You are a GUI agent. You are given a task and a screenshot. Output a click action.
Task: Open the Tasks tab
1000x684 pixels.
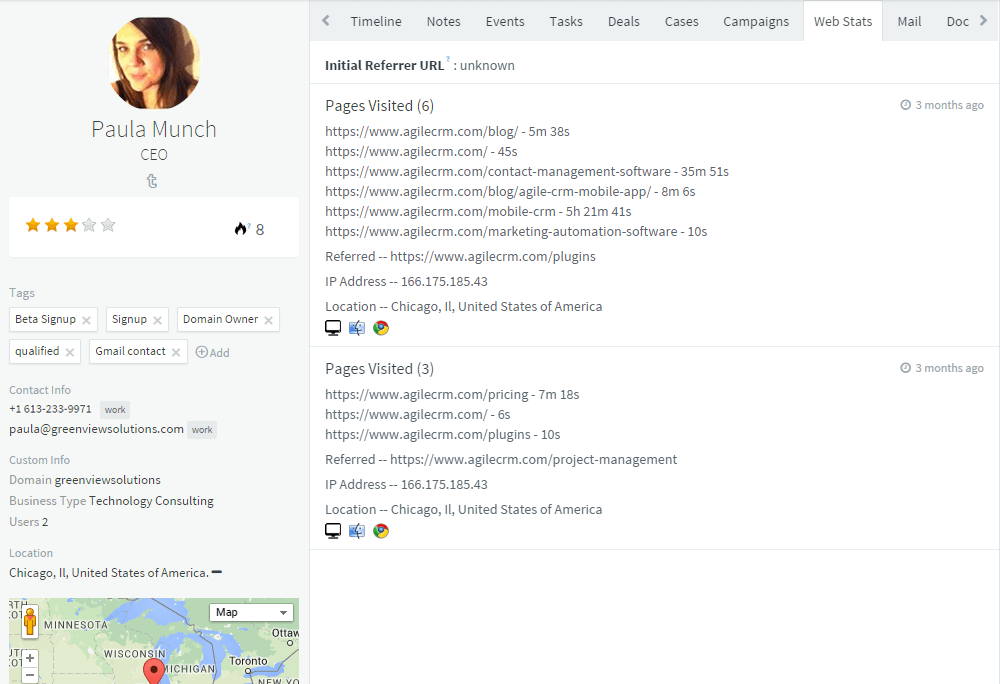566,21
